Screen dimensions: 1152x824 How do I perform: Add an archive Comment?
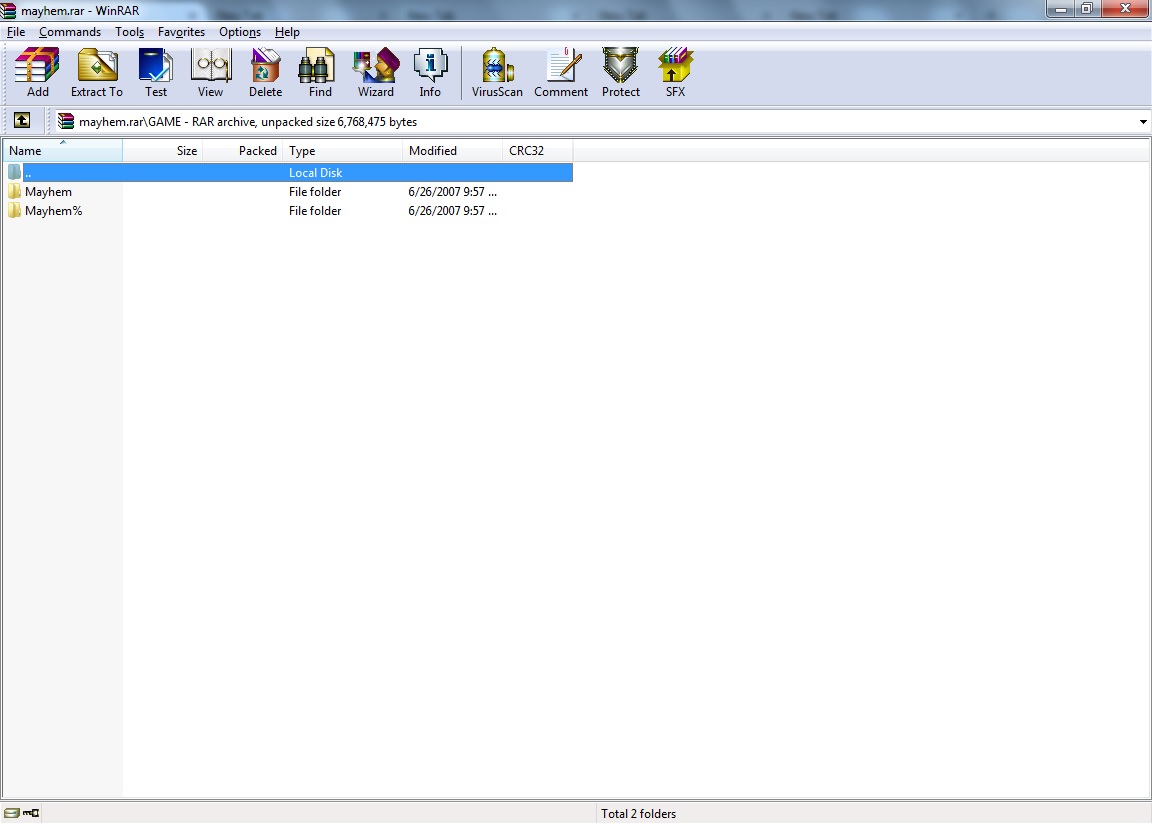(x=561, y=73)
